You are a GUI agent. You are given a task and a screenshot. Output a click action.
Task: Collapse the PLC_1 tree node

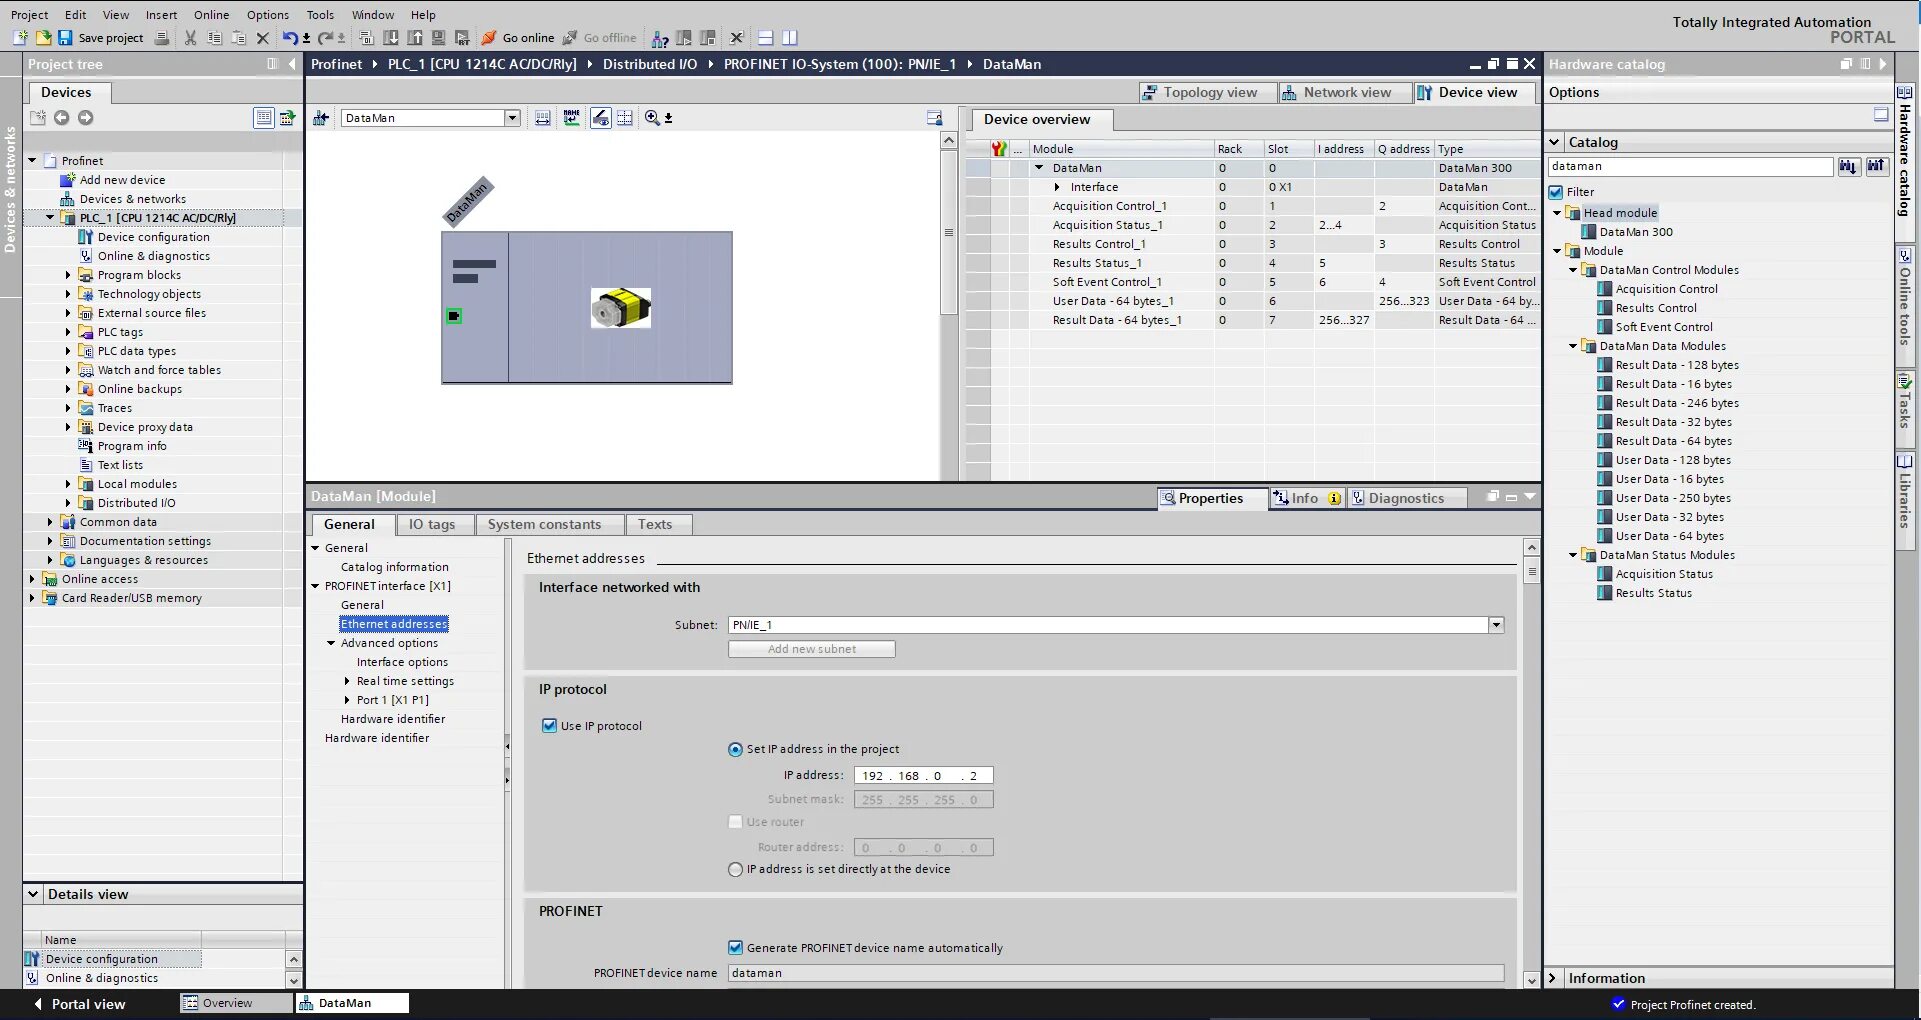pyautogui.click(x=50, y=218)
